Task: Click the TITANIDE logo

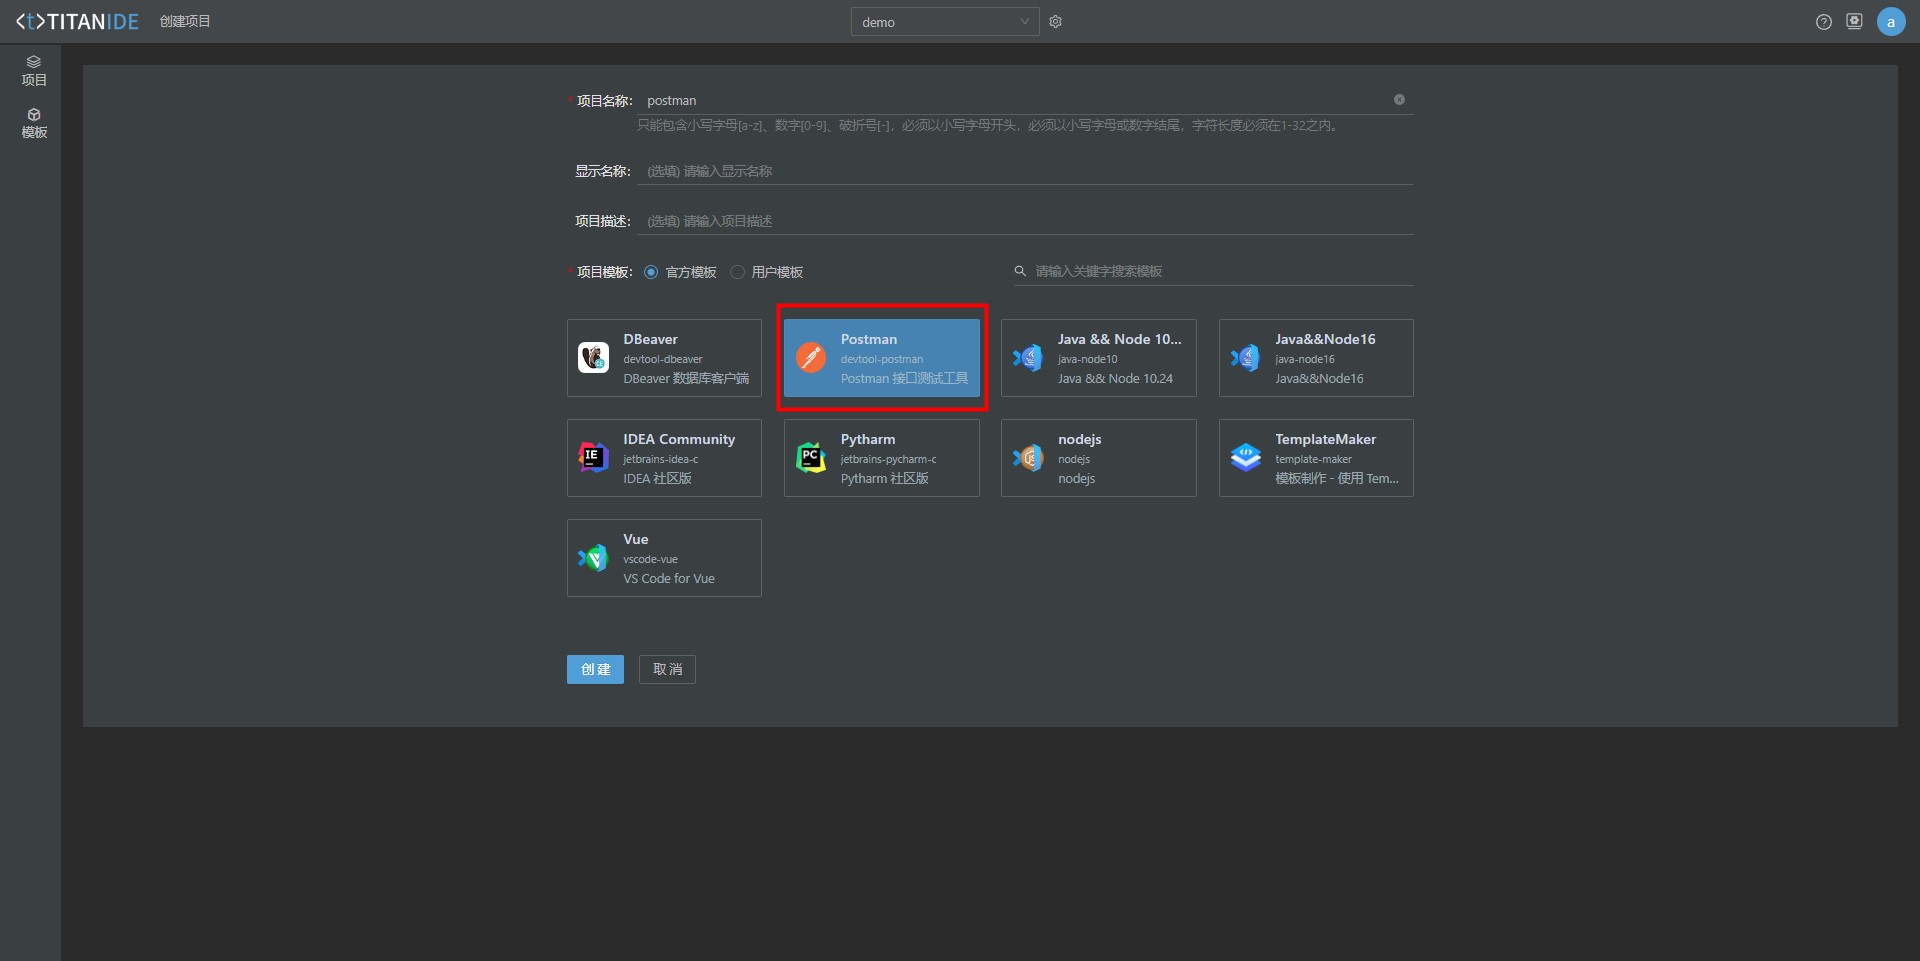Action: 77,21
